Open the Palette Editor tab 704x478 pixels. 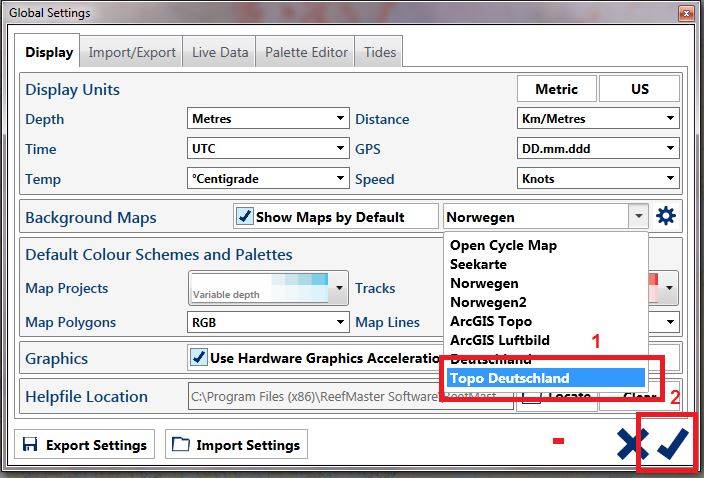click(x=306, y=52)
